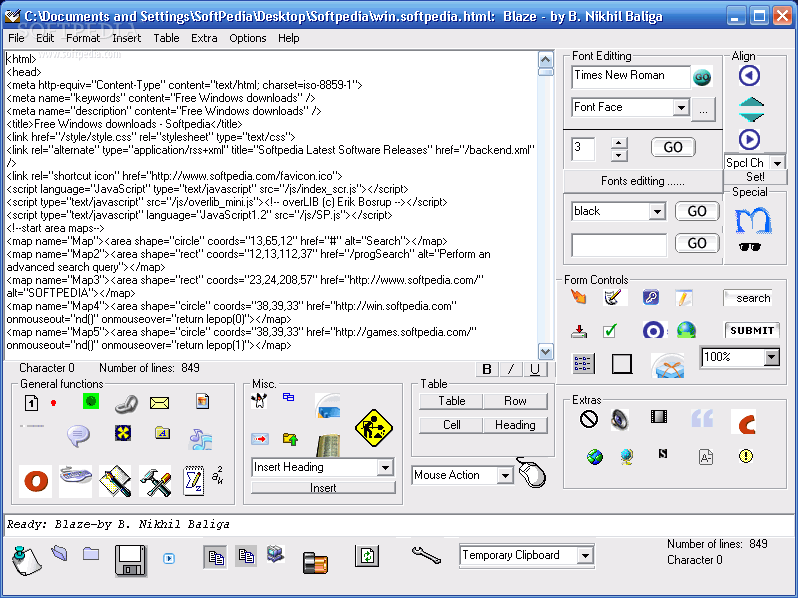This screenshot has width=798, height=598.
Task: Click the green refresh page icon
Action: 367,556
